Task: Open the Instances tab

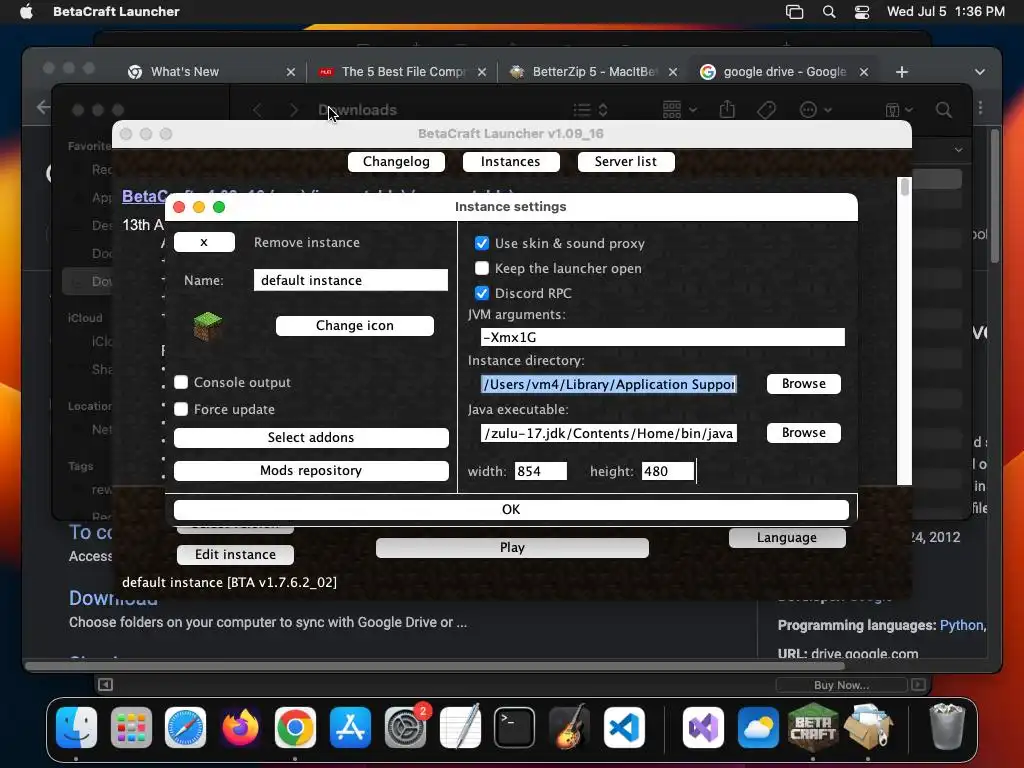Action: pyautogui.click(x=511, y=161)
